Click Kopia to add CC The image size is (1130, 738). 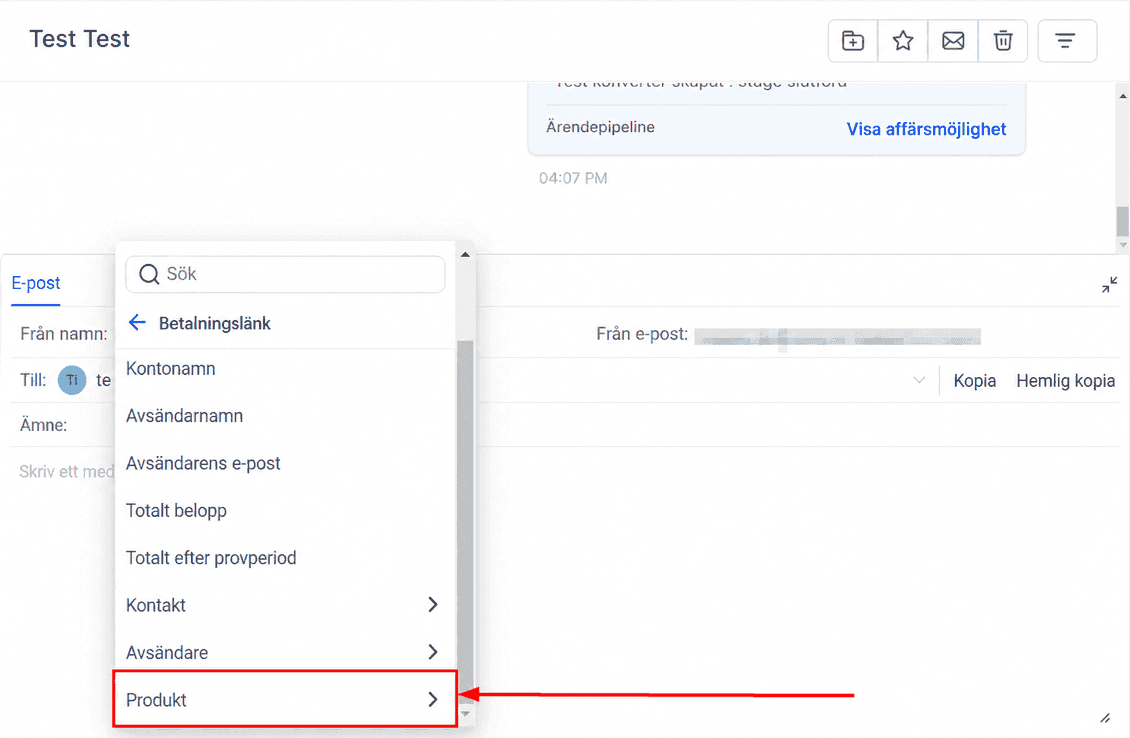[x=974, y=381]
